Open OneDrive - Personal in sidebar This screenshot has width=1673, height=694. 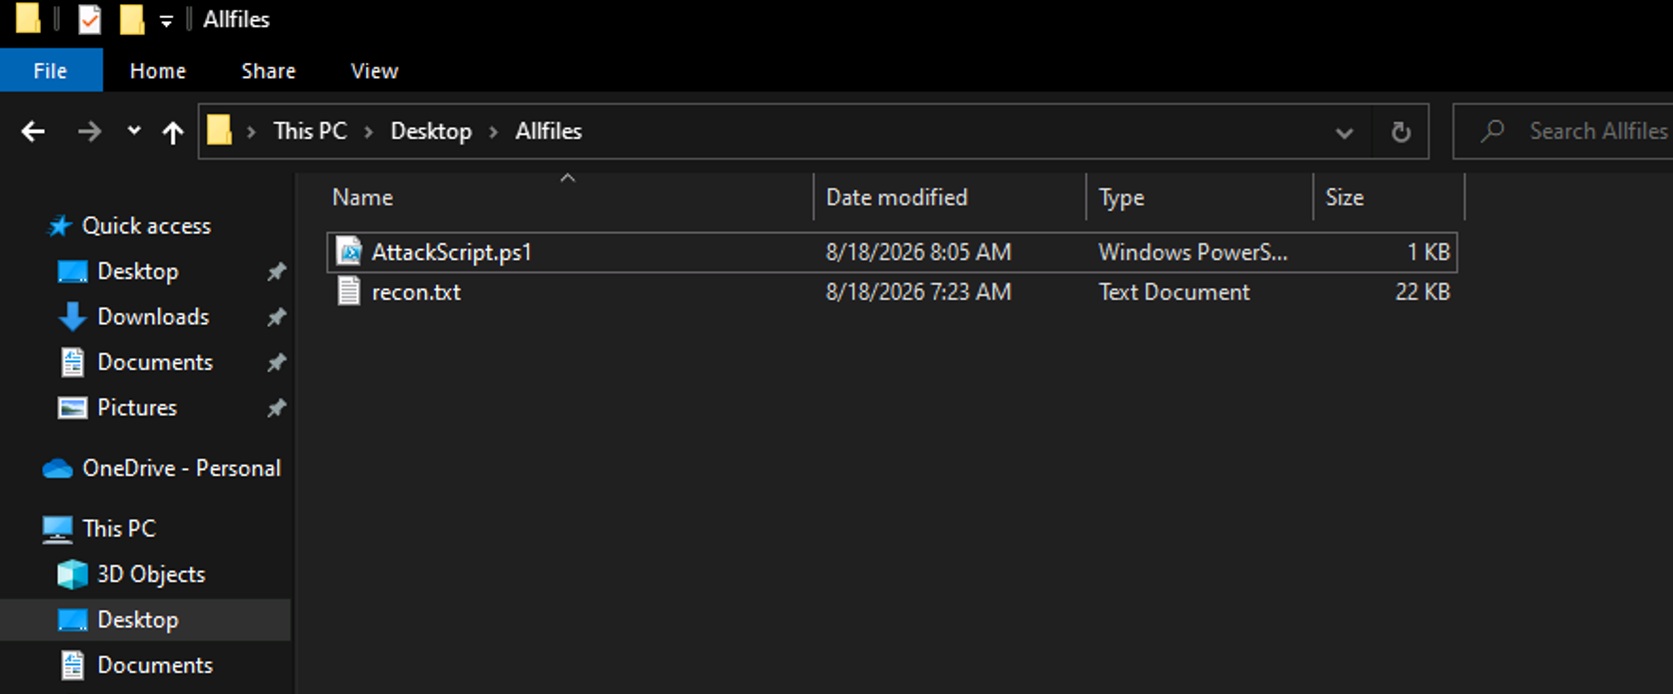[x=181, y=468]
